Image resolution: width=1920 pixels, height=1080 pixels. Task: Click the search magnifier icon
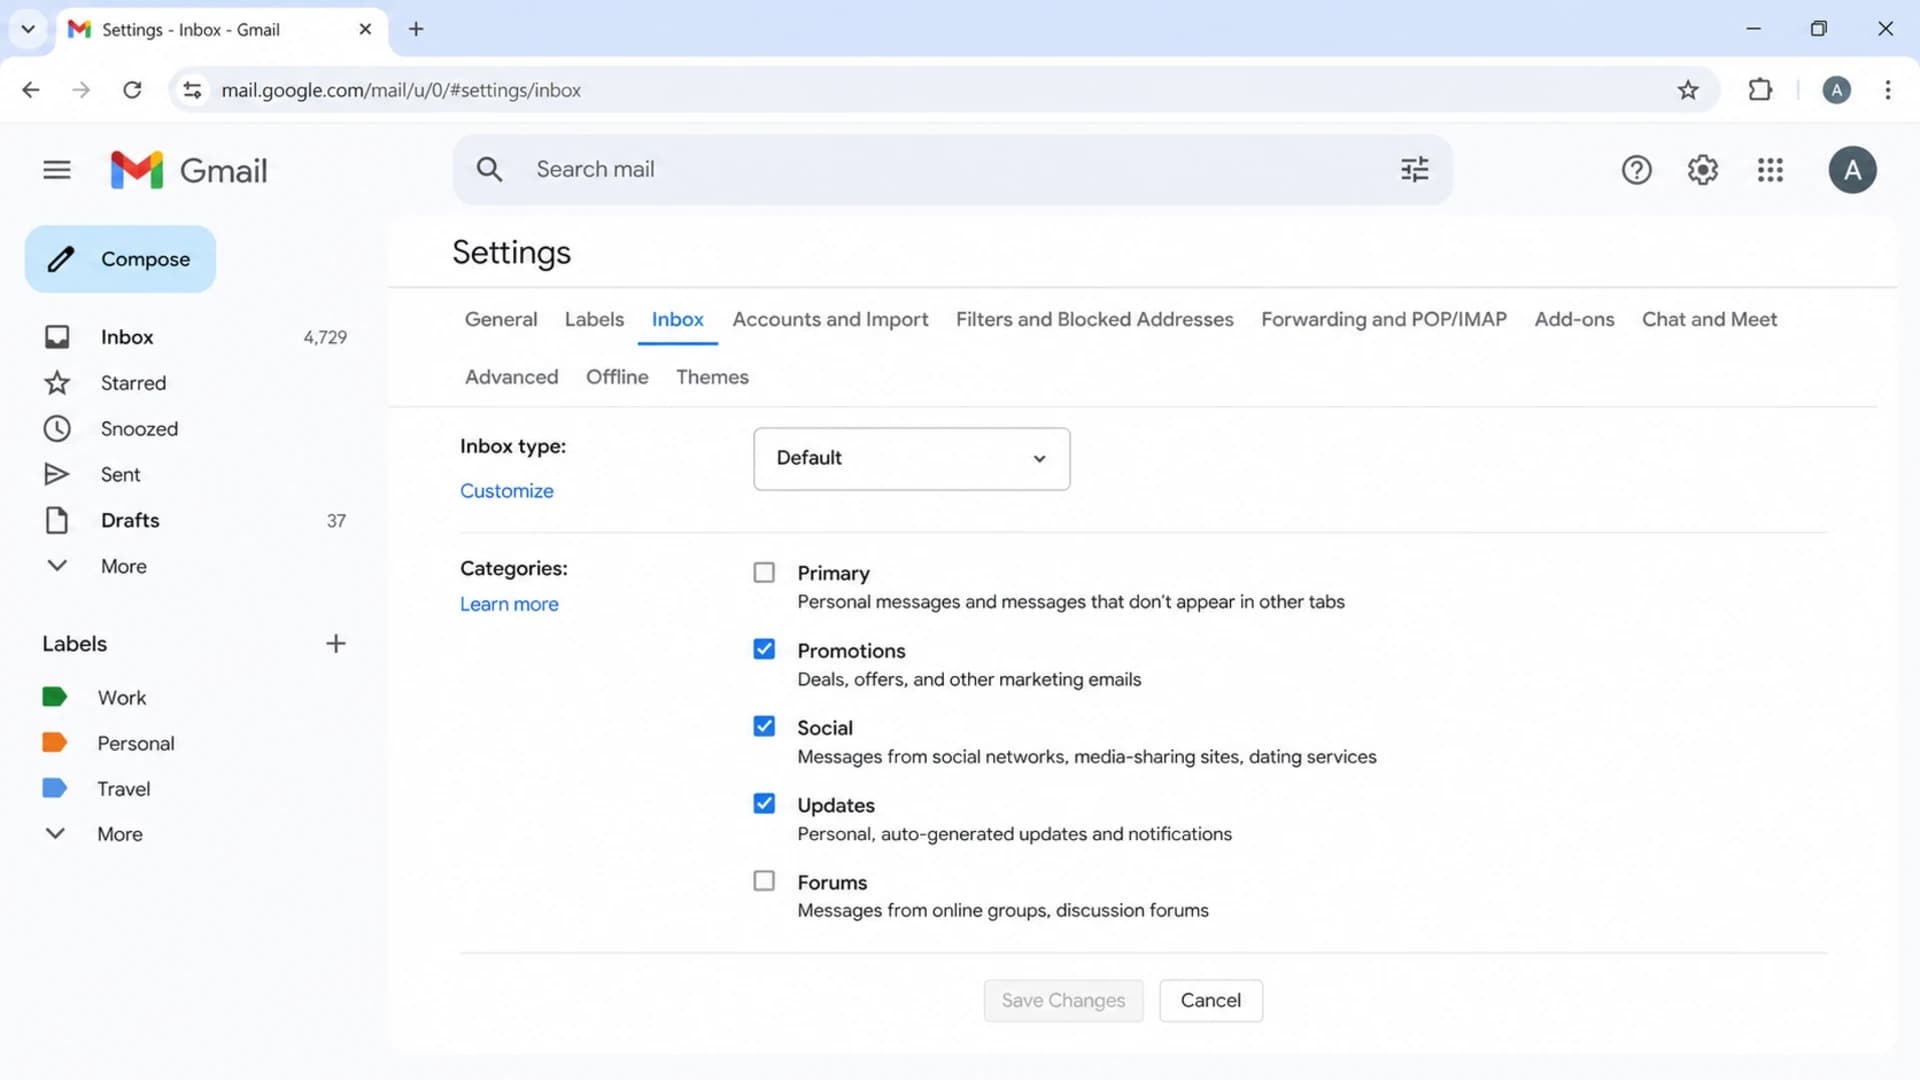click(x=489, y=169)
